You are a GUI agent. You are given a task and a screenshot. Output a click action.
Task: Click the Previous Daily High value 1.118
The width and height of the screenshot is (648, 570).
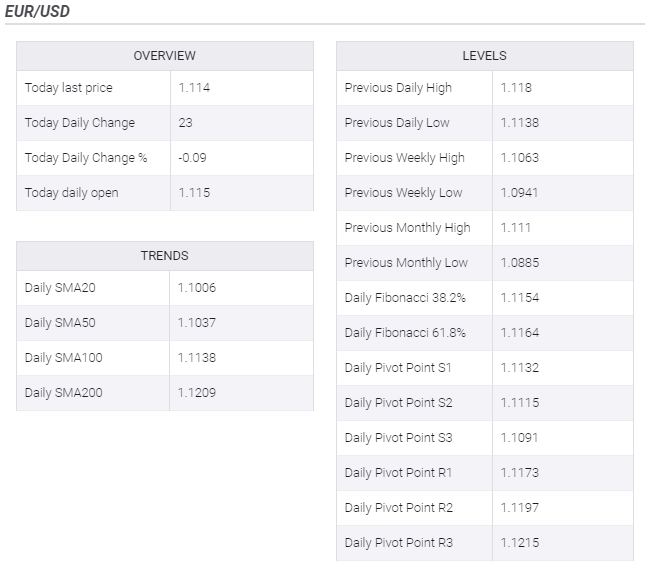(x=516, y=88)
